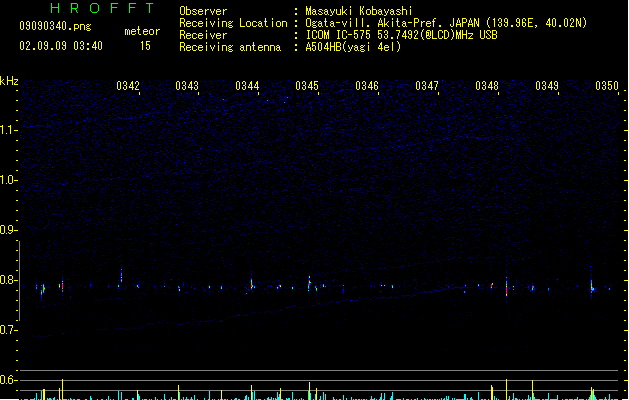Click the 0349 time marker
This screenshot has width=629, height=400.
coord(547,86)
